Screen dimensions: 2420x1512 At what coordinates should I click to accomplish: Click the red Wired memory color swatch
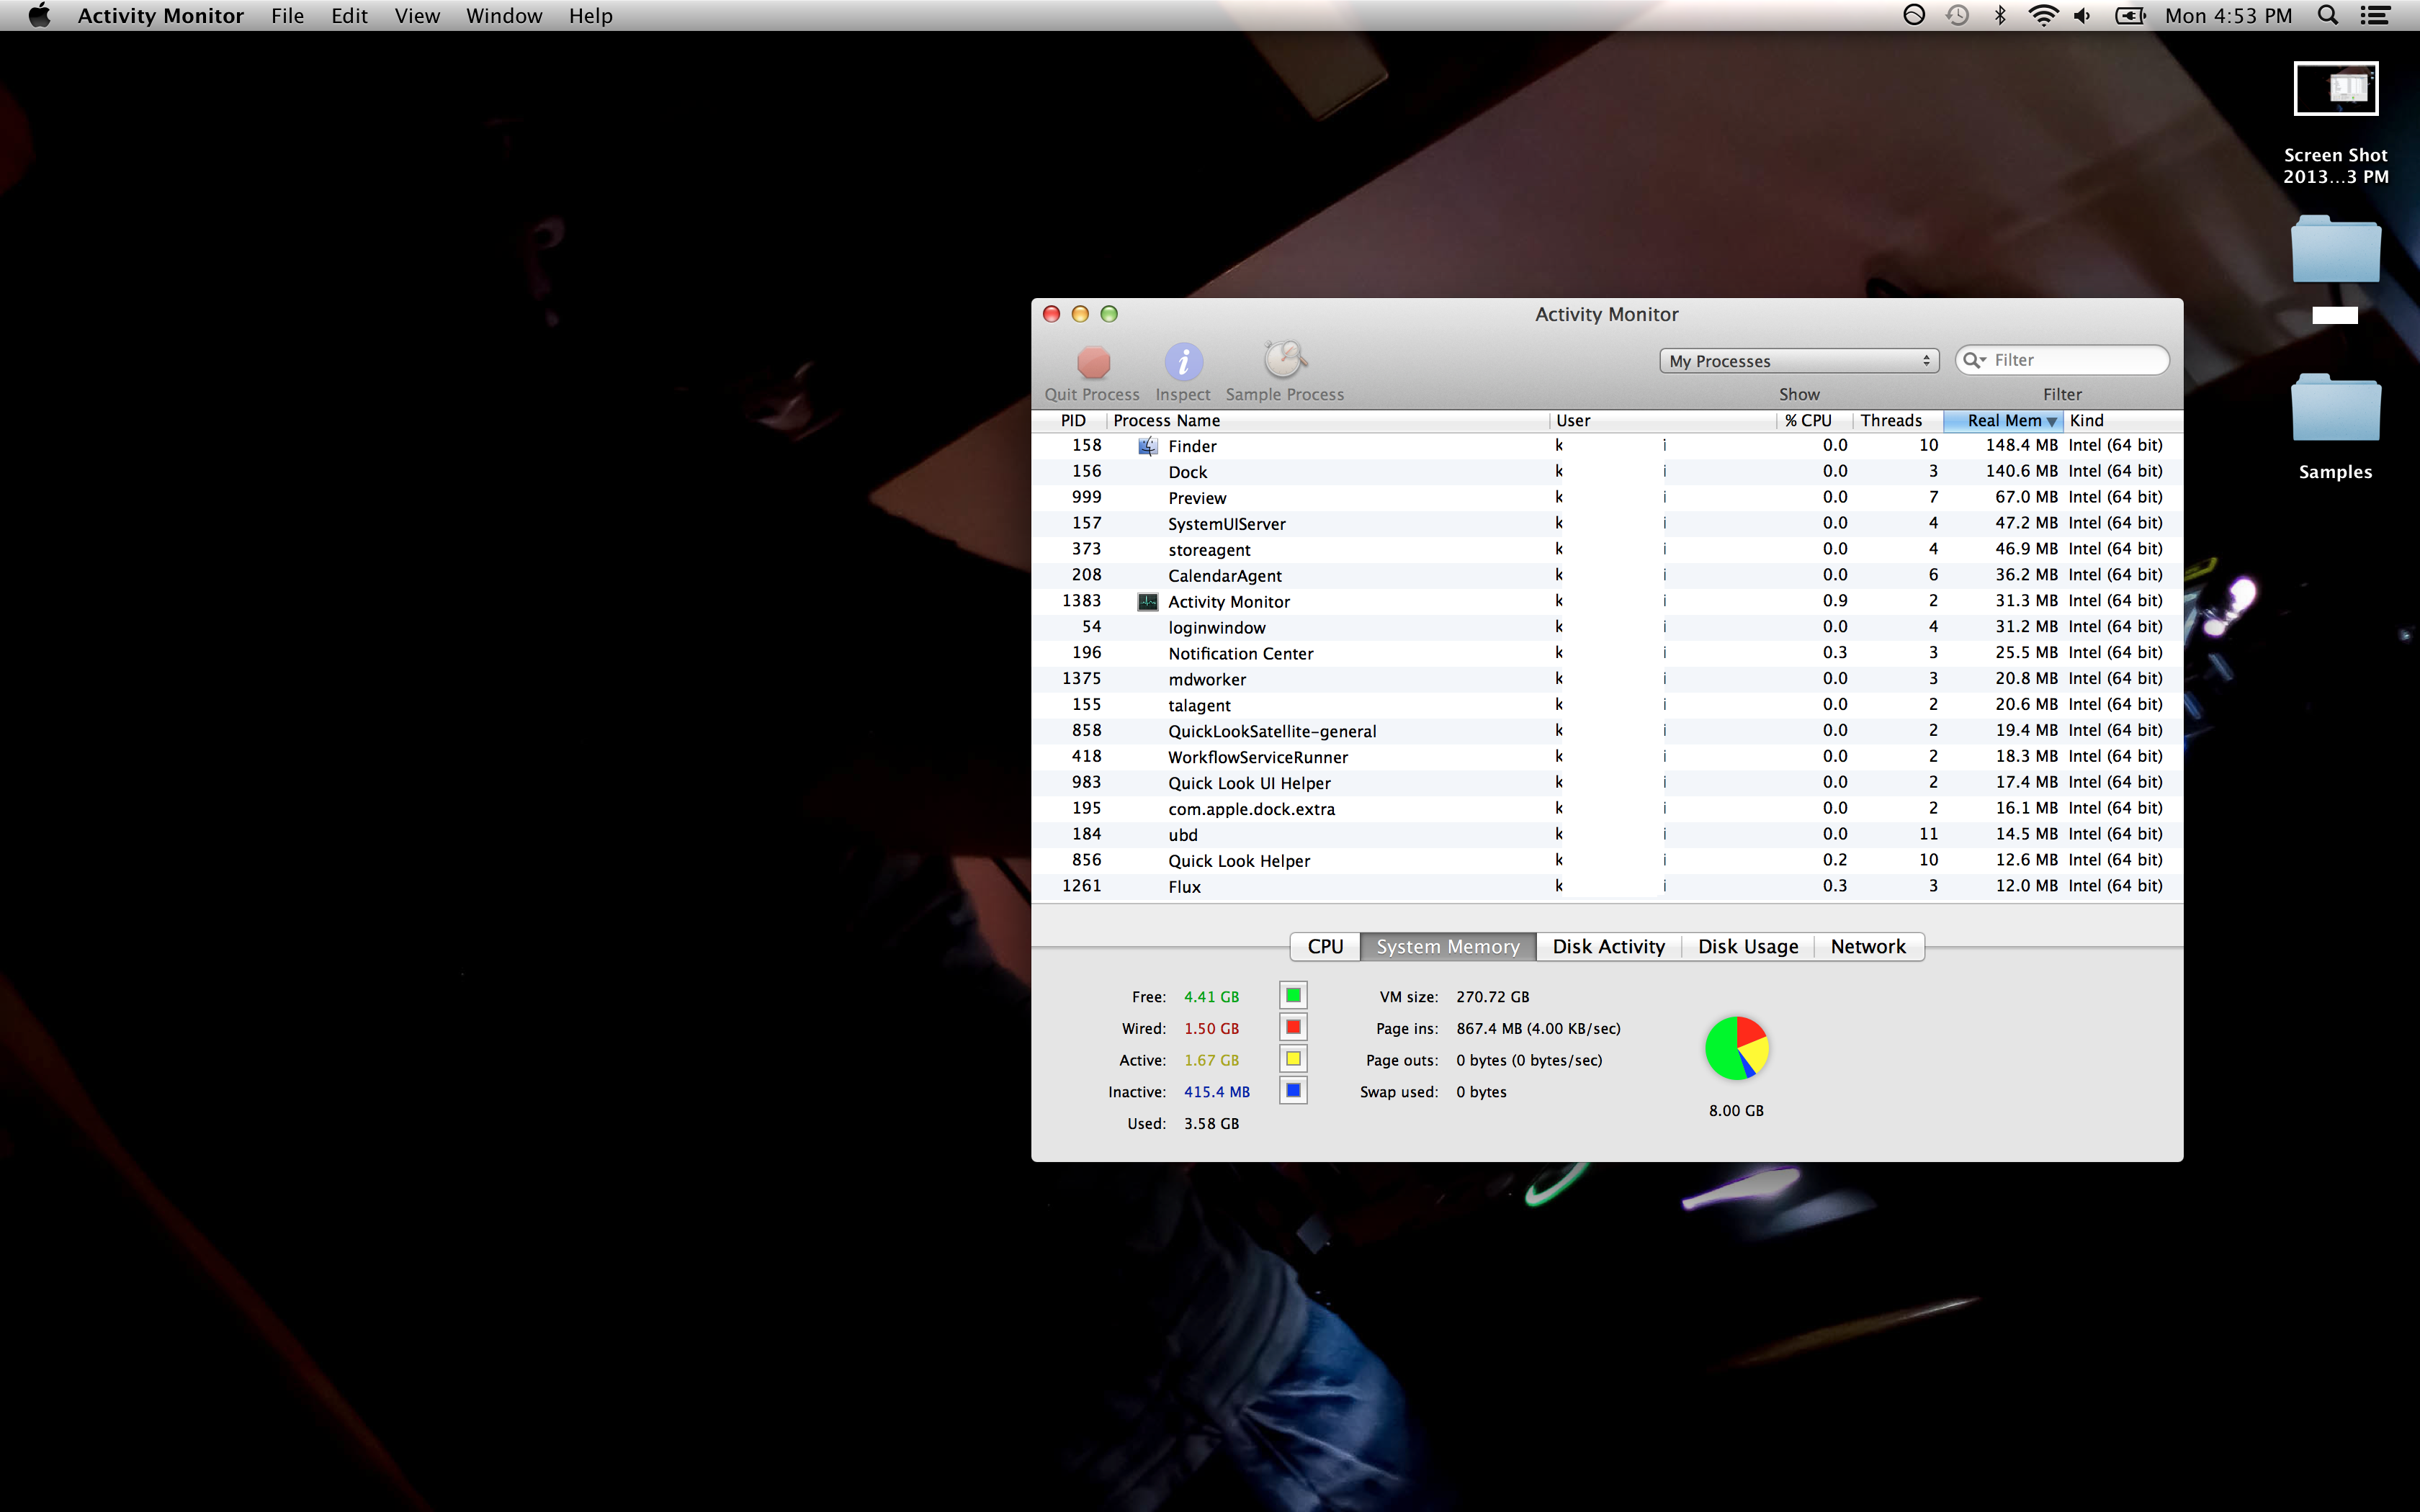coord(1293,1027)
